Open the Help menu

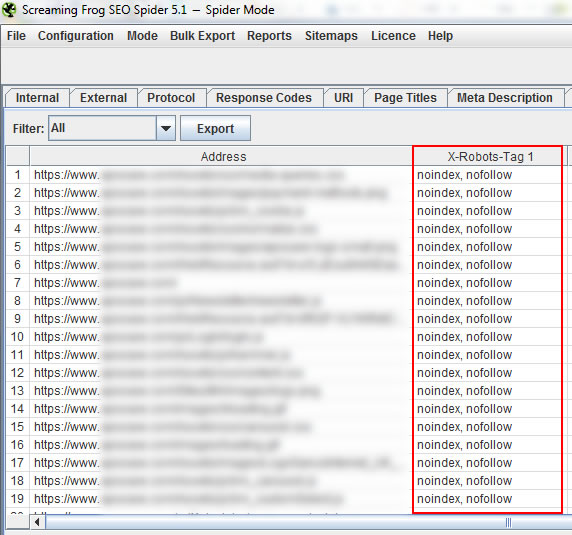[x=440, y=36]
